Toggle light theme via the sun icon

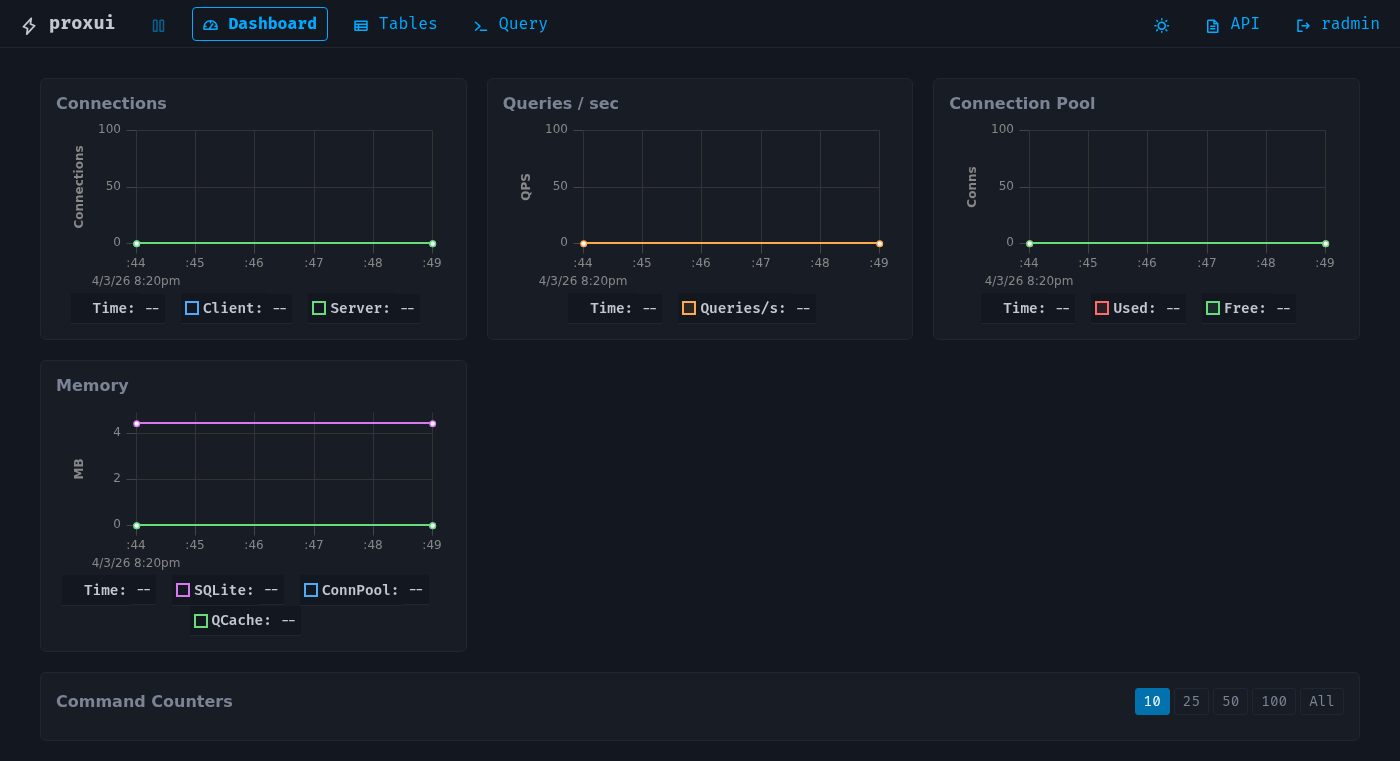pyautogui.click(x=1161, y=25)
